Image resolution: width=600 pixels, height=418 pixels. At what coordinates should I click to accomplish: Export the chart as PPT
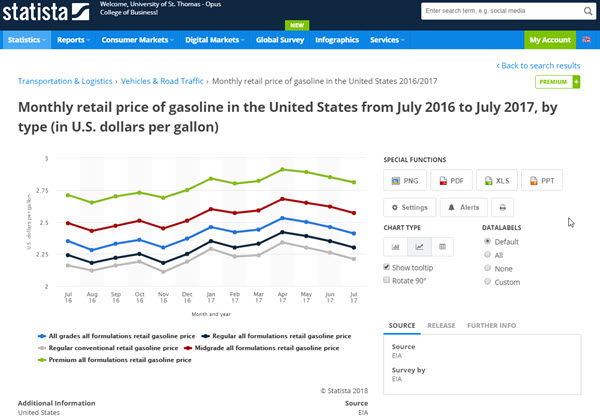(542, 181)
